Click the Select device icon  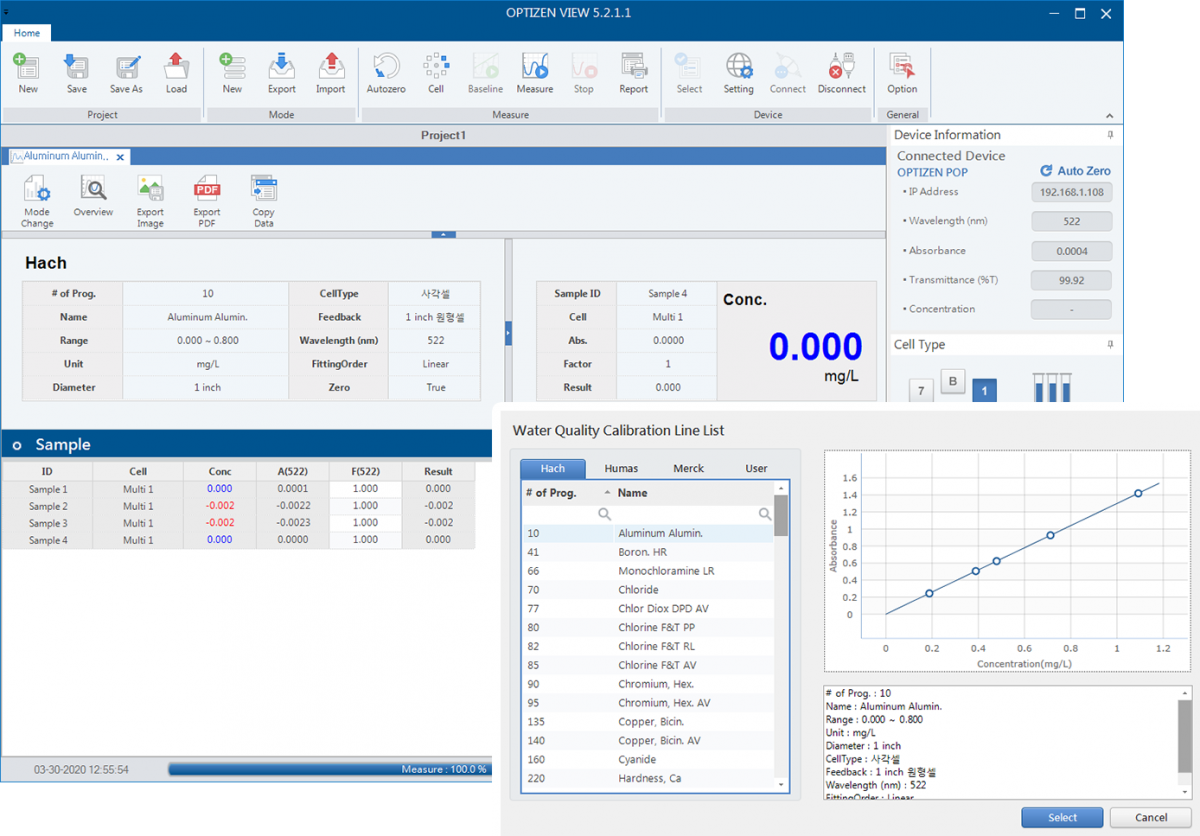coord(689,67)
